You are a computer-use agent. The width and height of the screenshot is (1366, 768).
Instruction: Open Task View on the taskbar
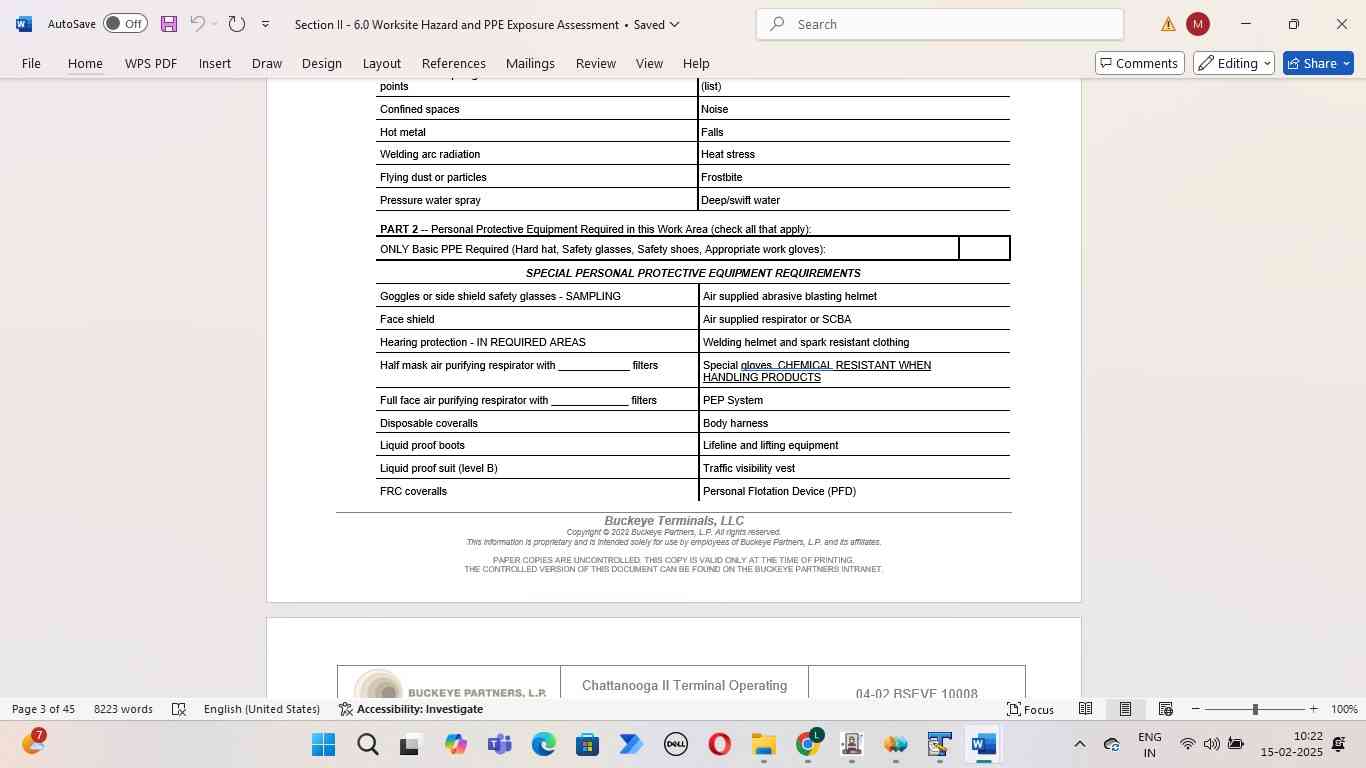(411, 745)
